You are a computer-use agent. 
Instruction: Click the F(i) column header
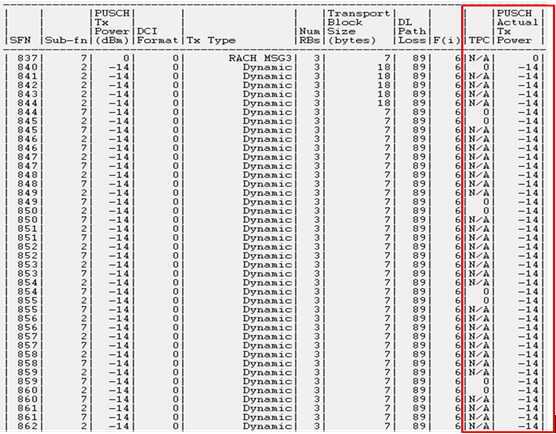(446, 40)
